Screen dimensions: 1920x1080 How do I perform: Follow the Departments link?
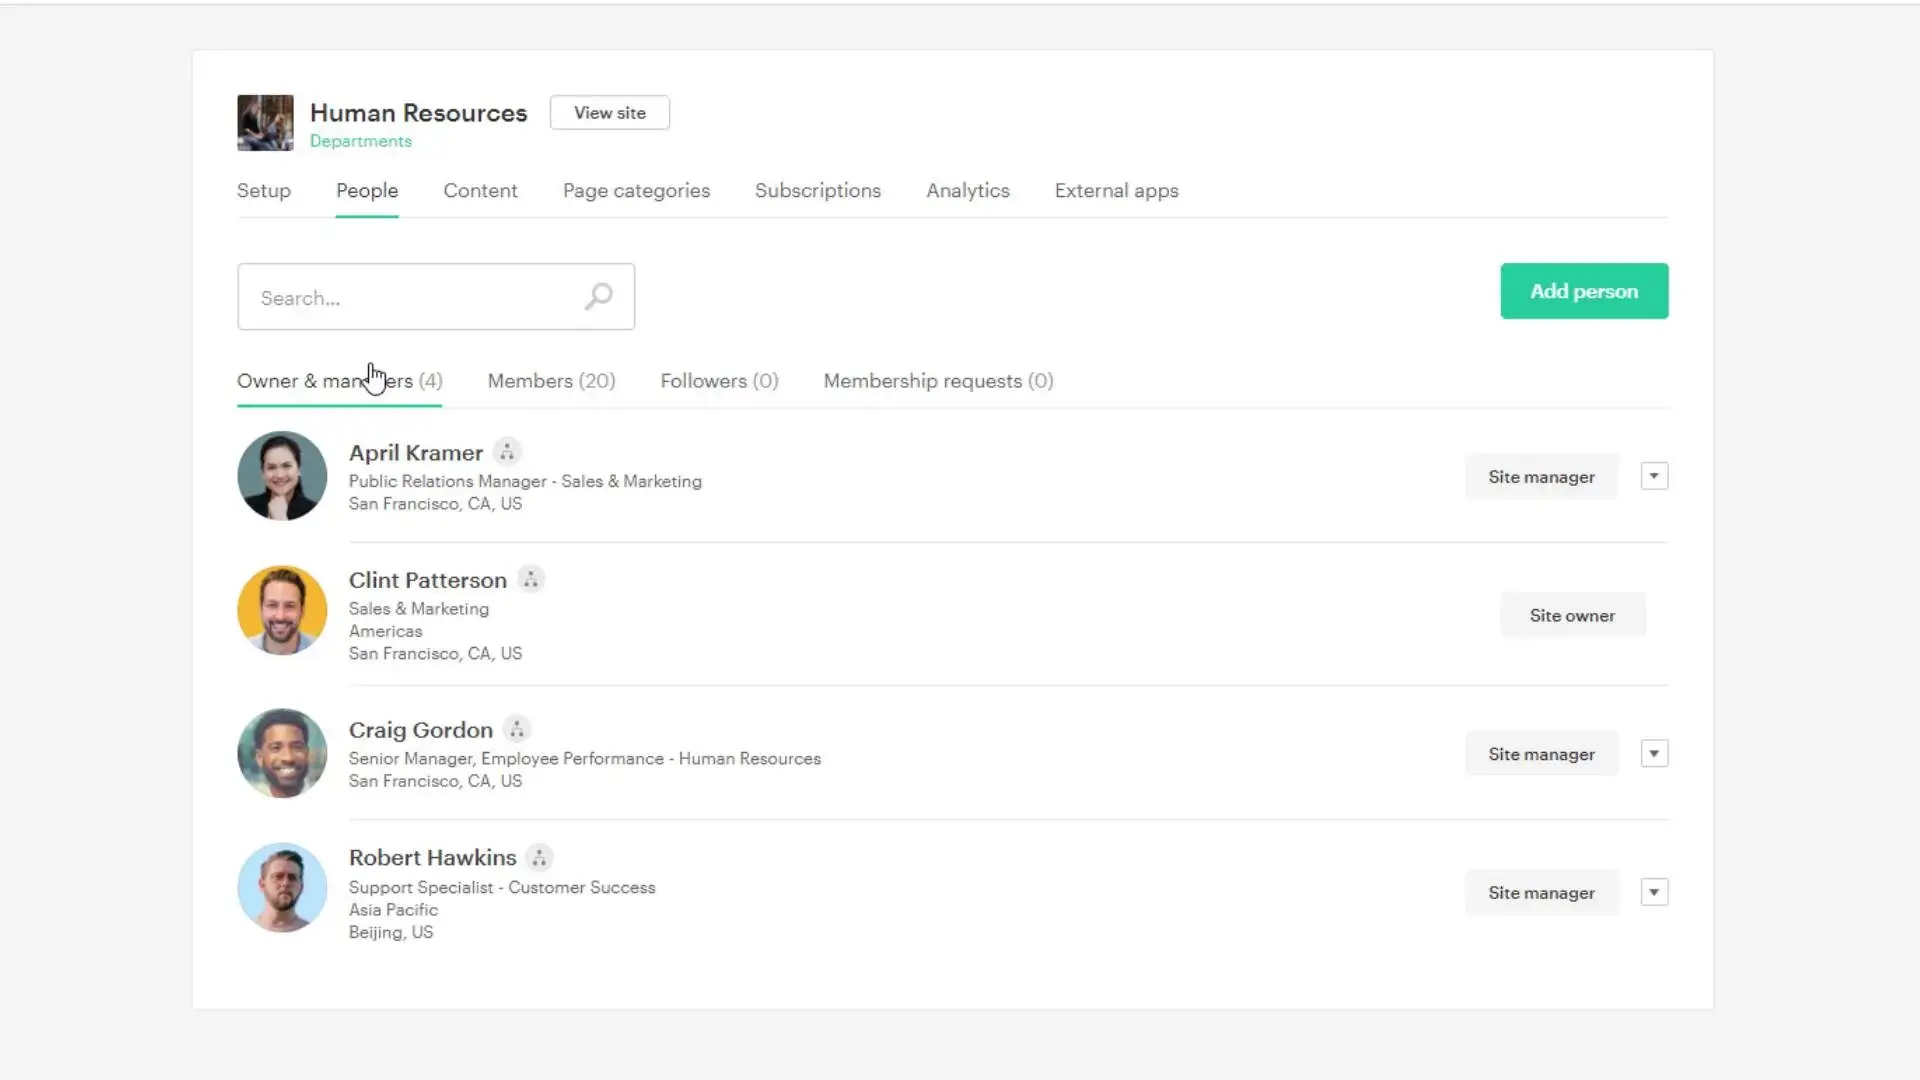coord(360,141)
